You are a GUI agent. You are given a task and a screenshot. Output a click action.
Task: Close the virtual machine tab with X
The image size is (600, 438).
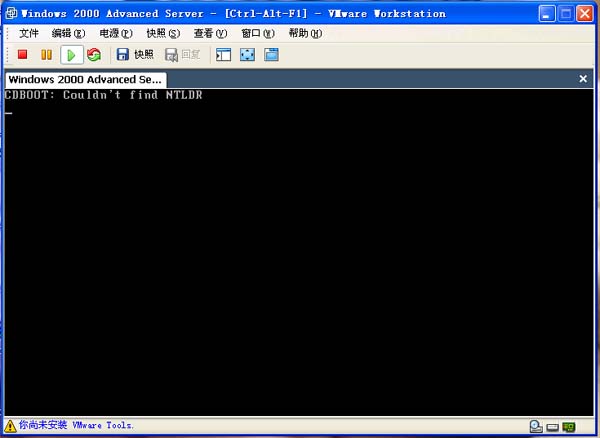(x=583, y=79)
